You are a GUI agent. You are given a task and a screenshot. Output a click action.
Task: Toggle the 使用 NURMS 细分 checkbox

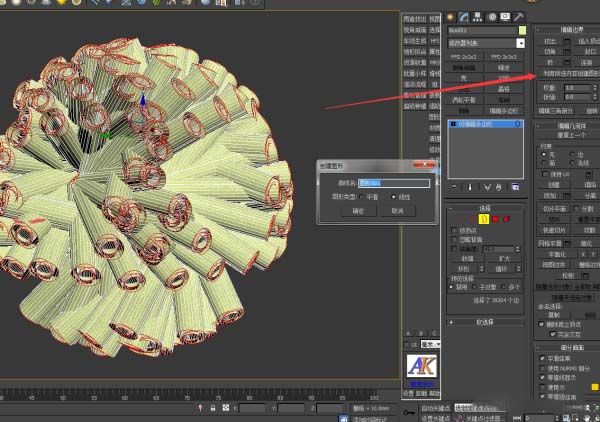point(542,368)
